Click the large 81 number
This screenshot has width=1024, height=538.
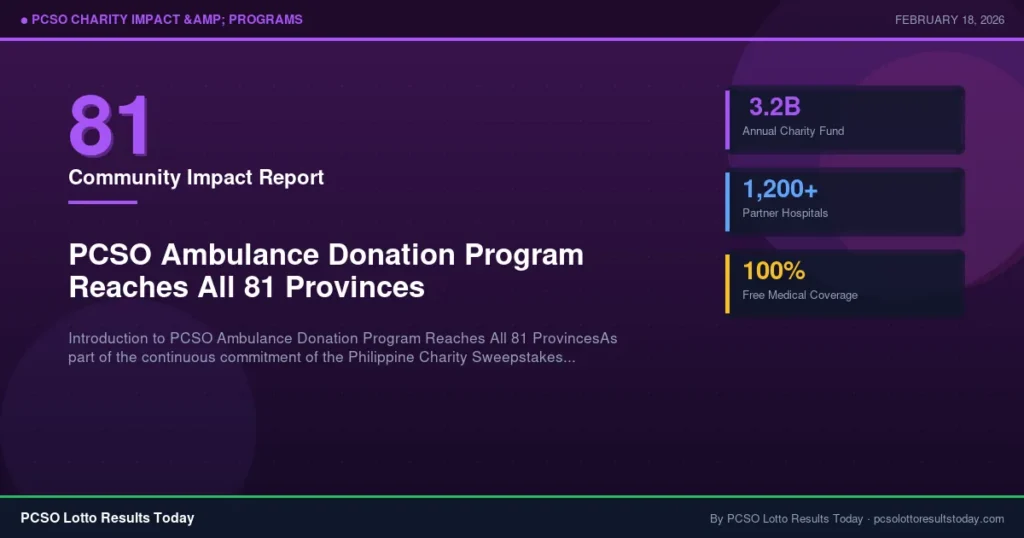(x=109, y=126)
